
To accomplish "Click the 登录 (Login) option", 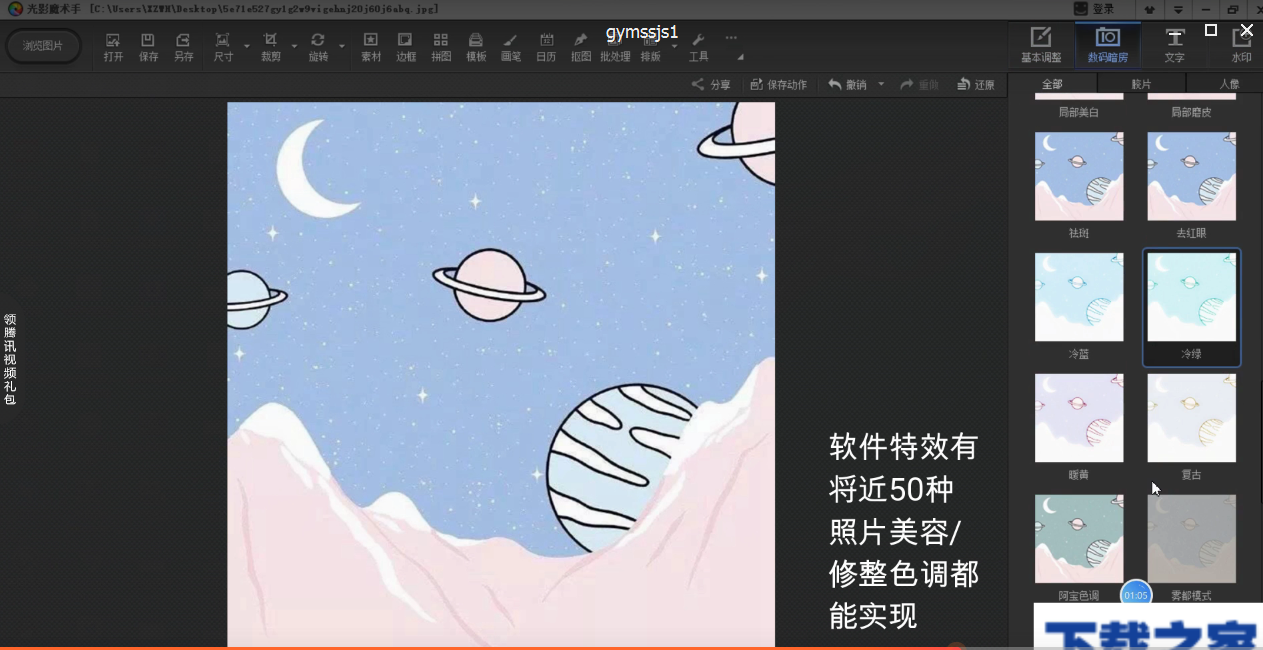I will [x=1104, y=8].
